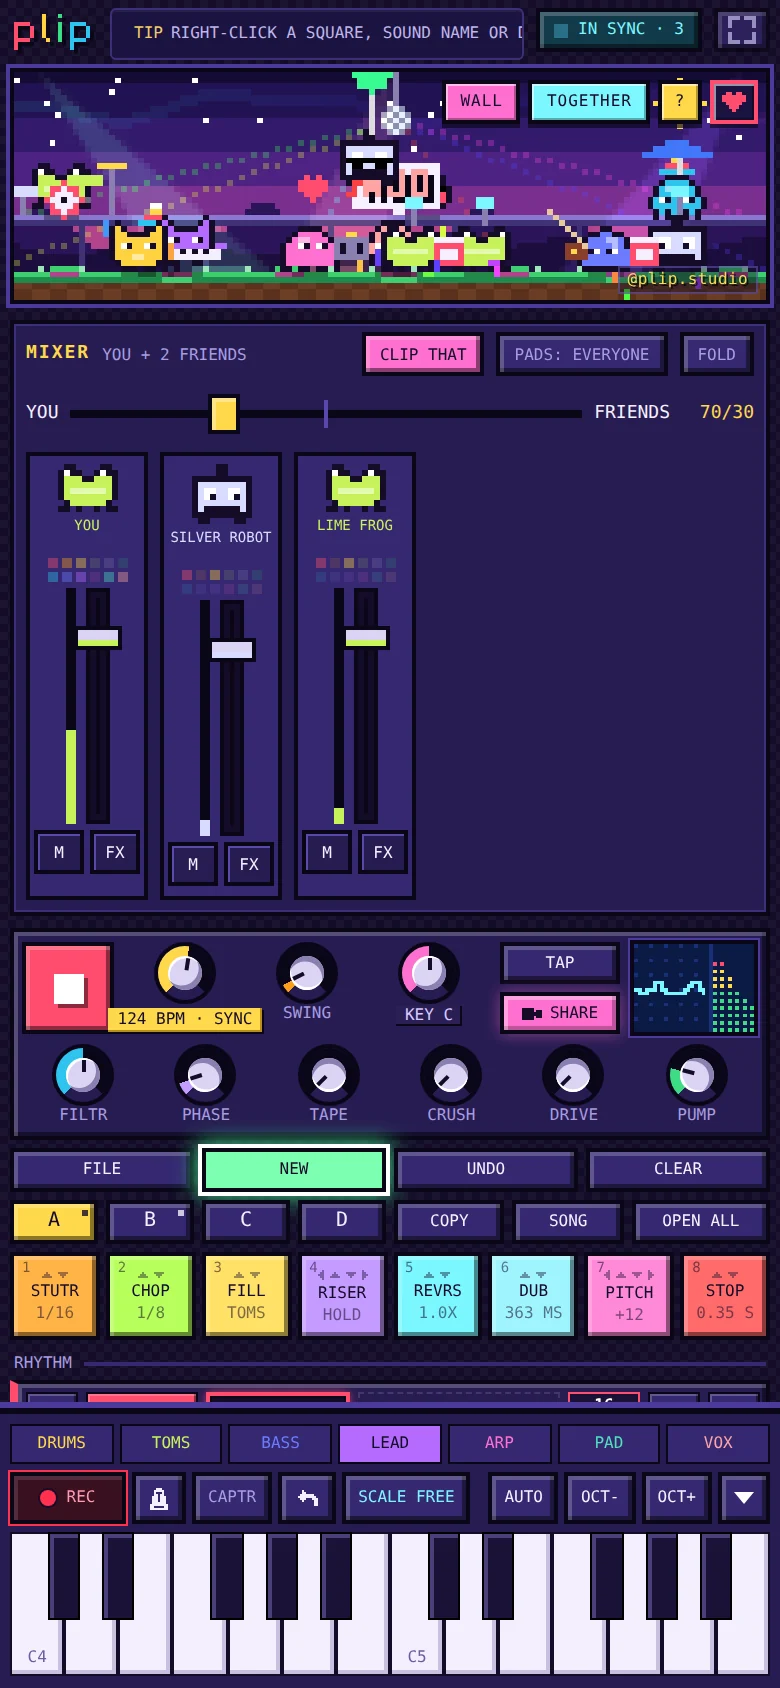780x1688 pixels.
Task: Click the Silver Robot volume fader
Action: pyautogui.click(x=232, y=650)
